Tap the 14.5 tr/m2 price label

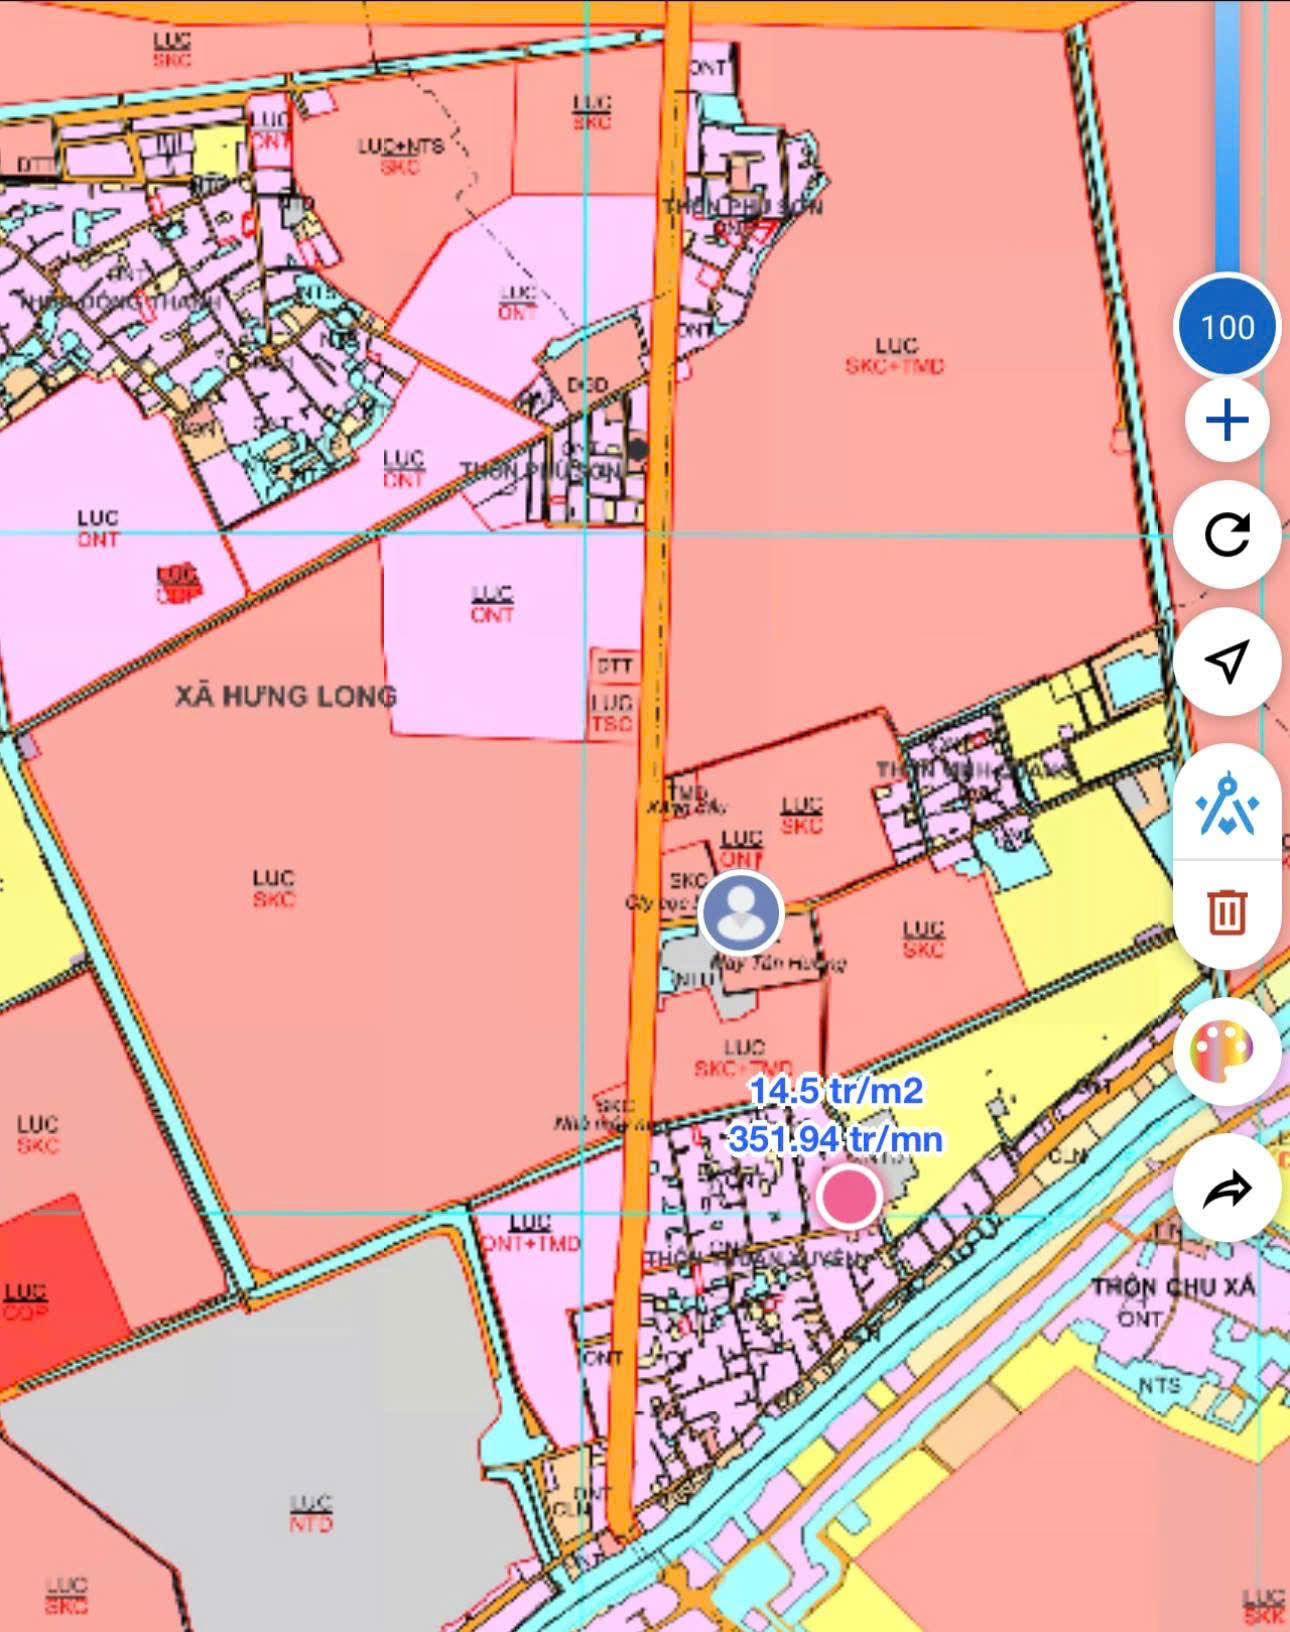point(836,1090)
